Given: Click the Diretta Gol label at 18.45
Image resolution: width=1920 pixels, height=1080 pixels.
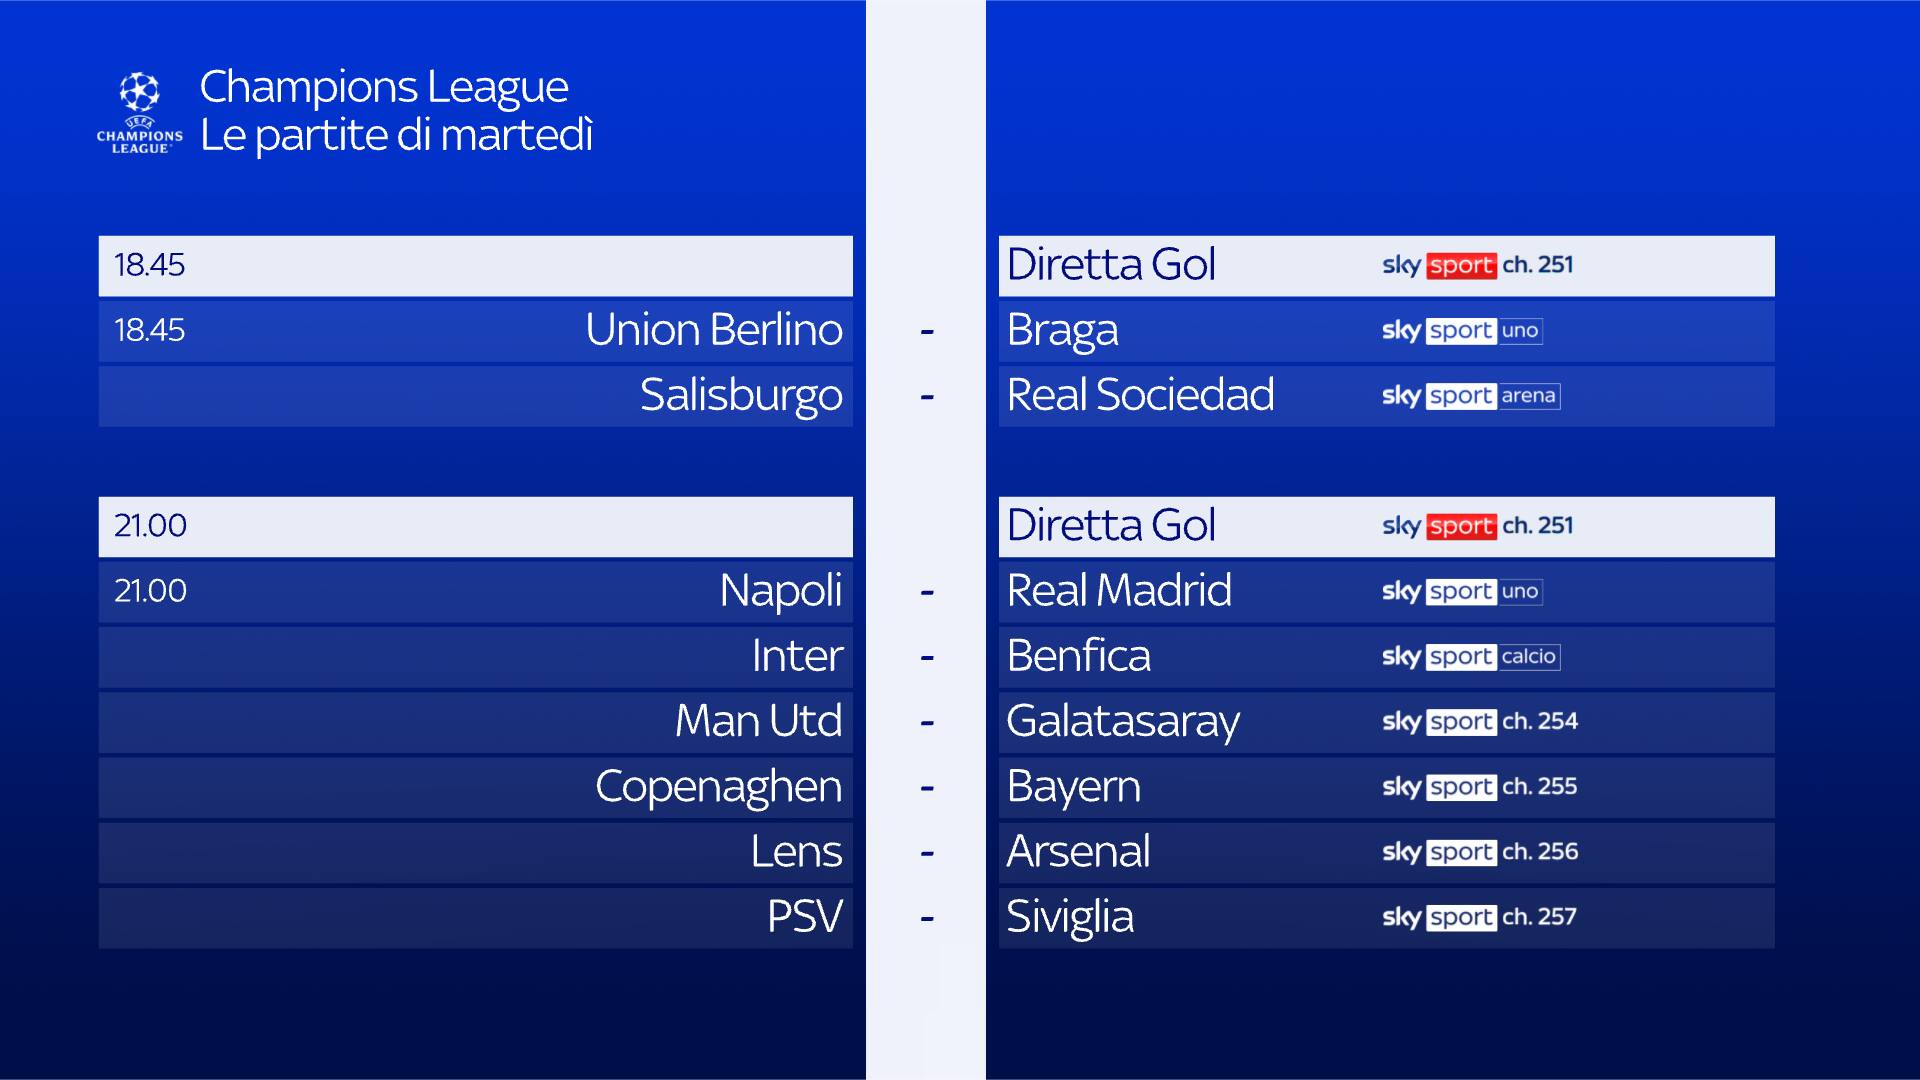Looking at the screenshot, I should (x=1111, y=265).
